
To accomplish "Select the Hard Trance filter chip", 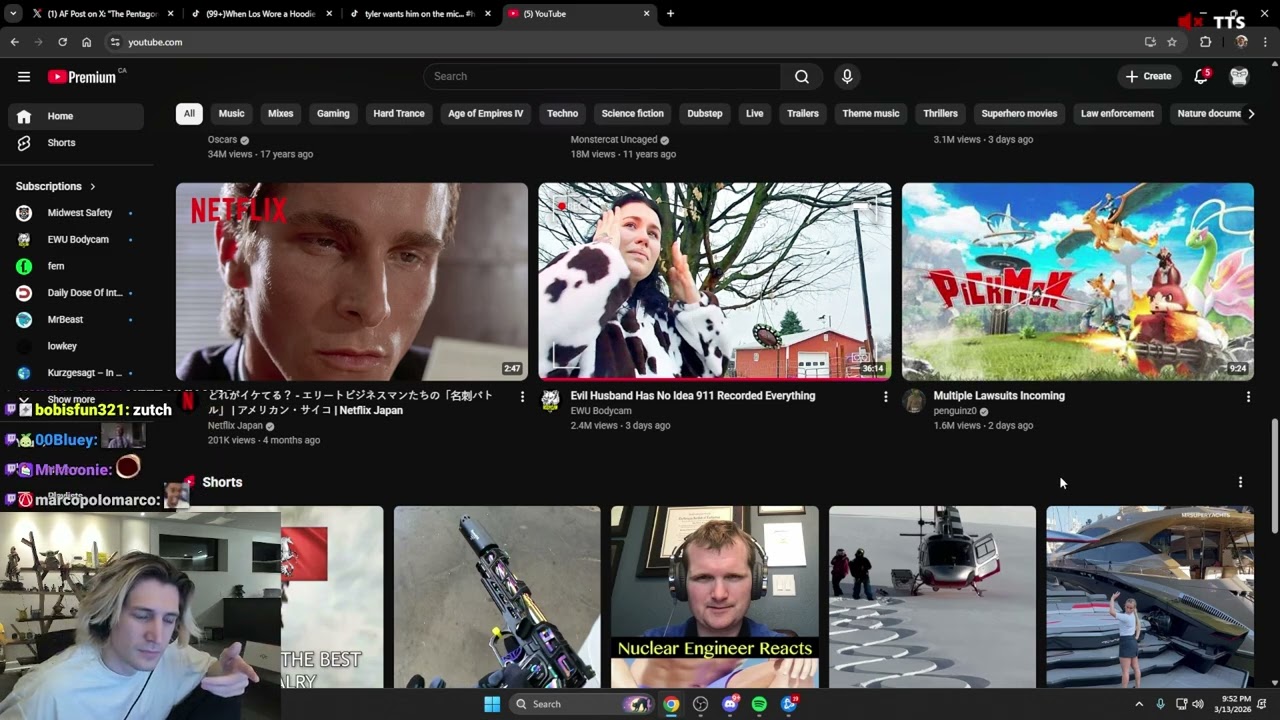I will point(399,114).
